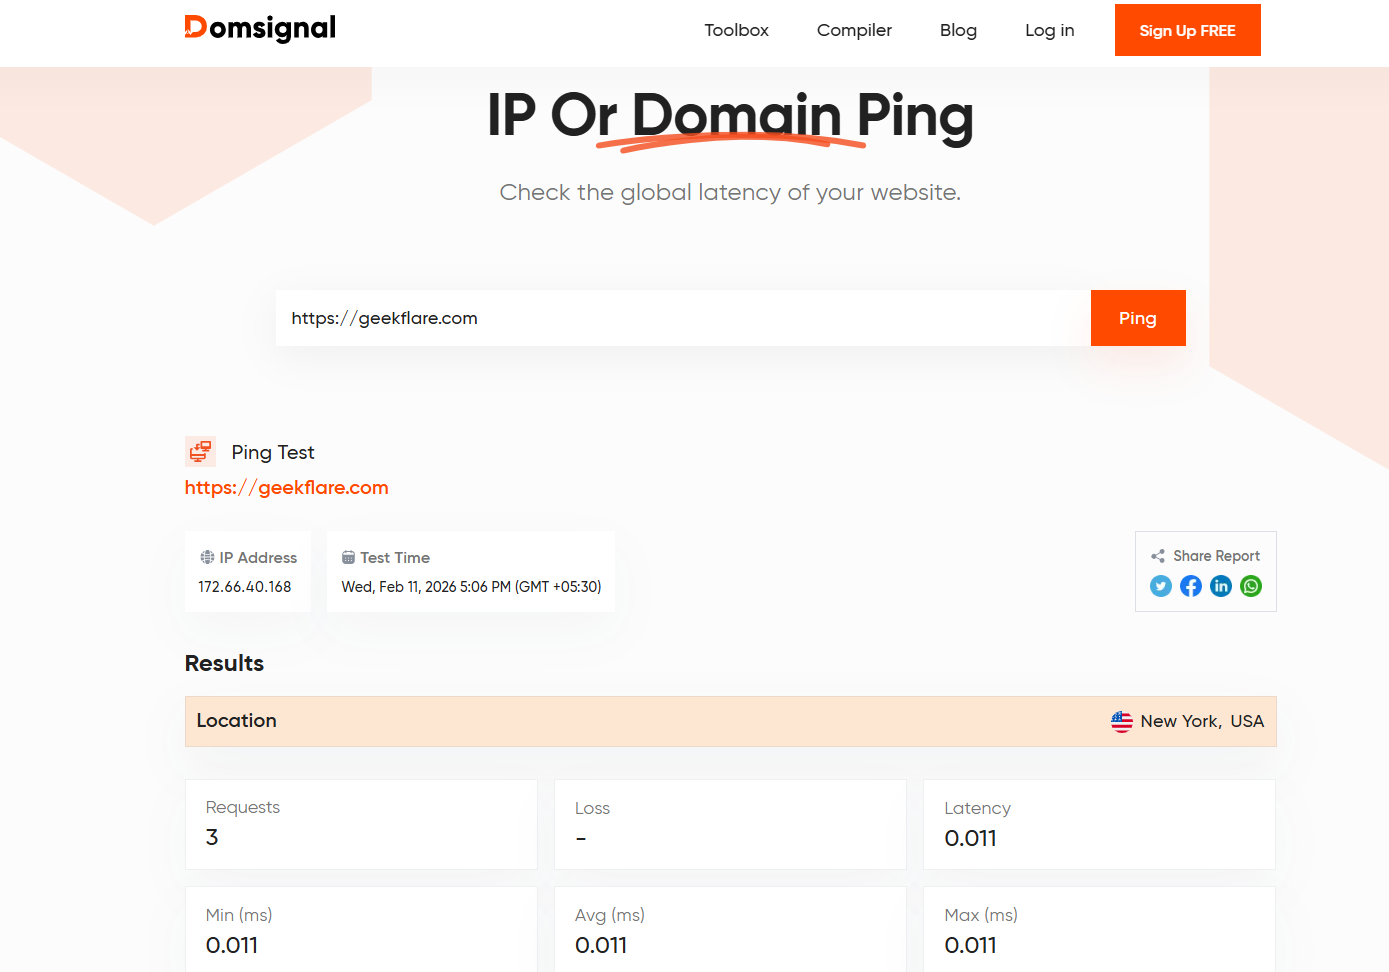This screenshot has height=972, width=1389.
Task: Share the report on Twitter
Action: [x=1160, y=586]
